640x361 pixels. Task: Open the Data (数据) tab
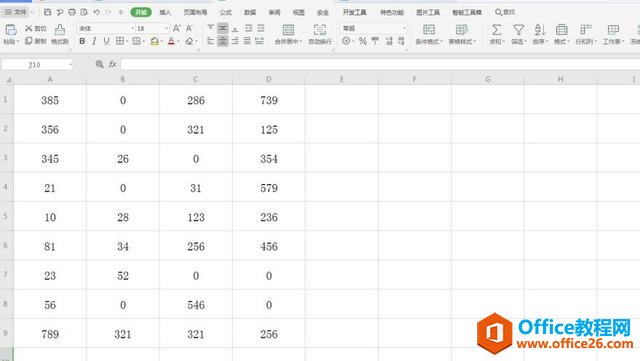point(250,12)
